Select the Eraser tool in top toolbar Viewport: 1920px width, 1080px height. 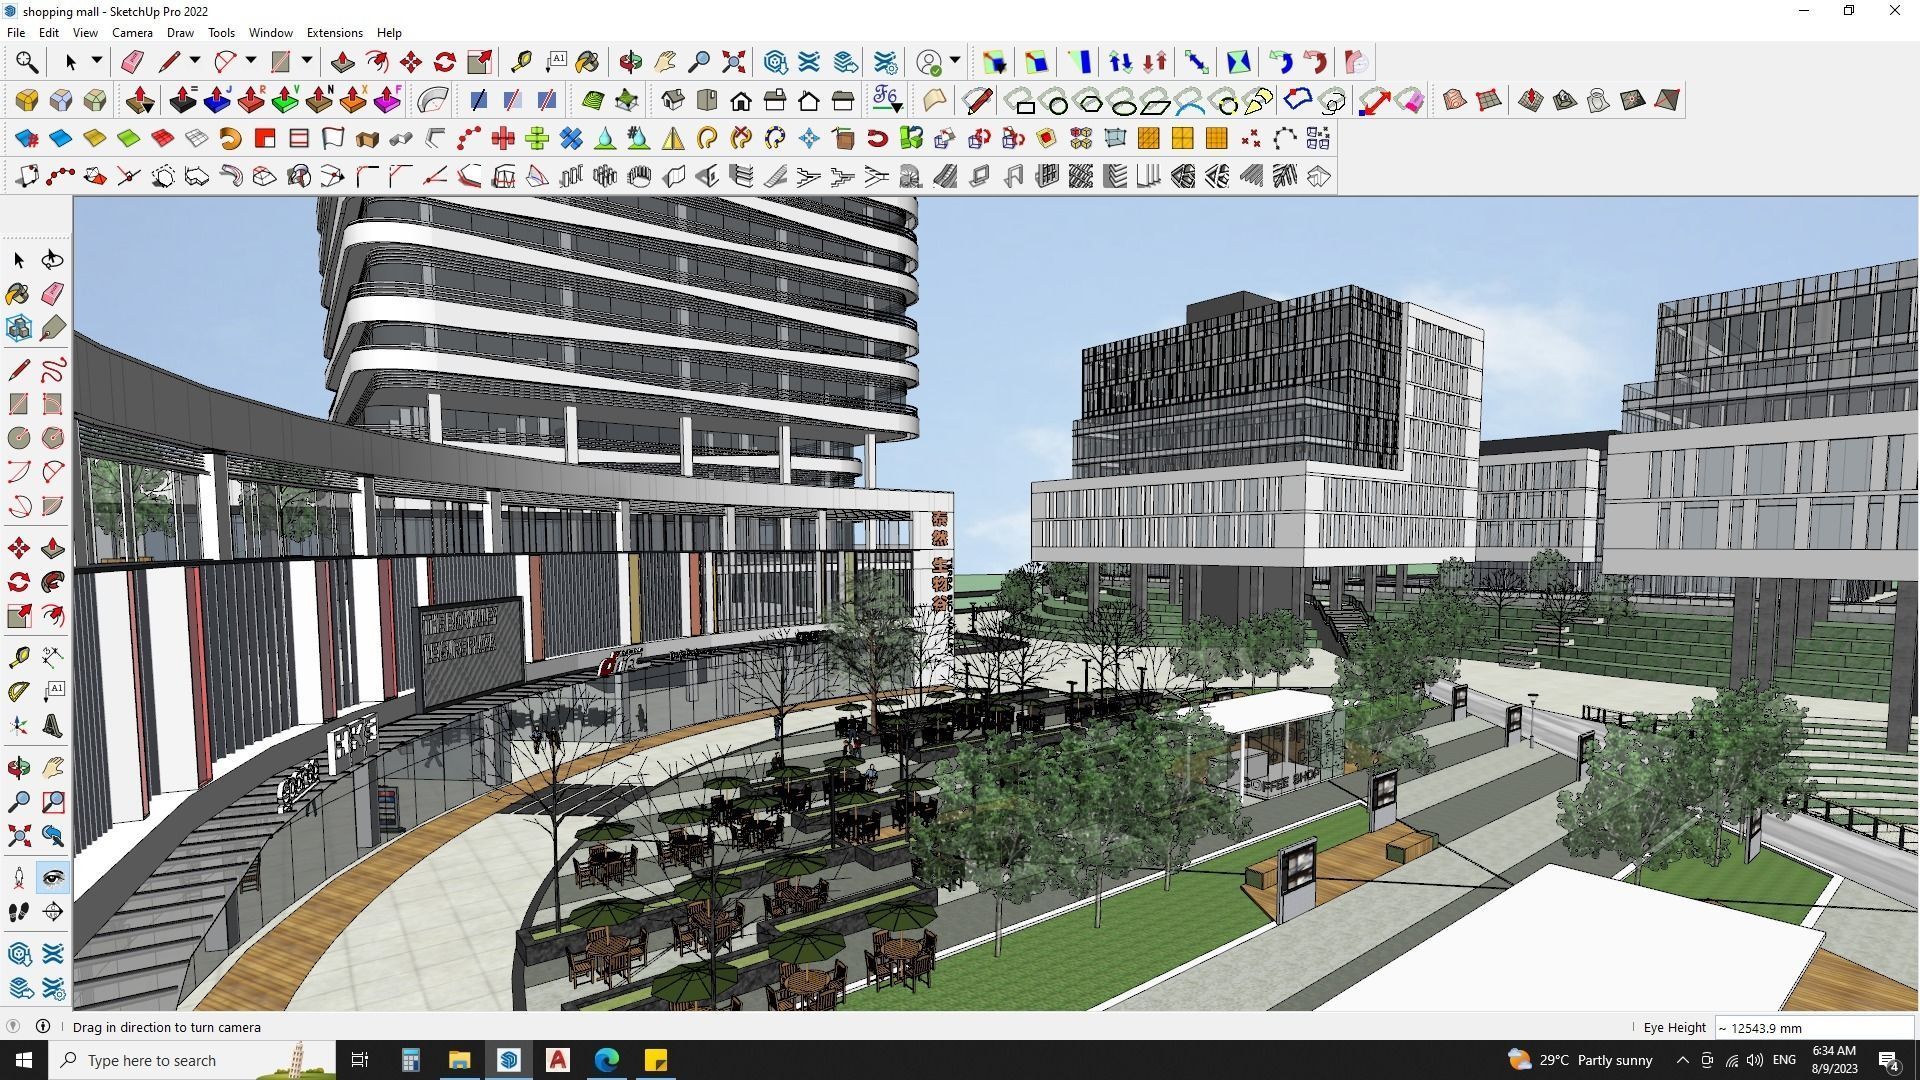coord(132,62)
